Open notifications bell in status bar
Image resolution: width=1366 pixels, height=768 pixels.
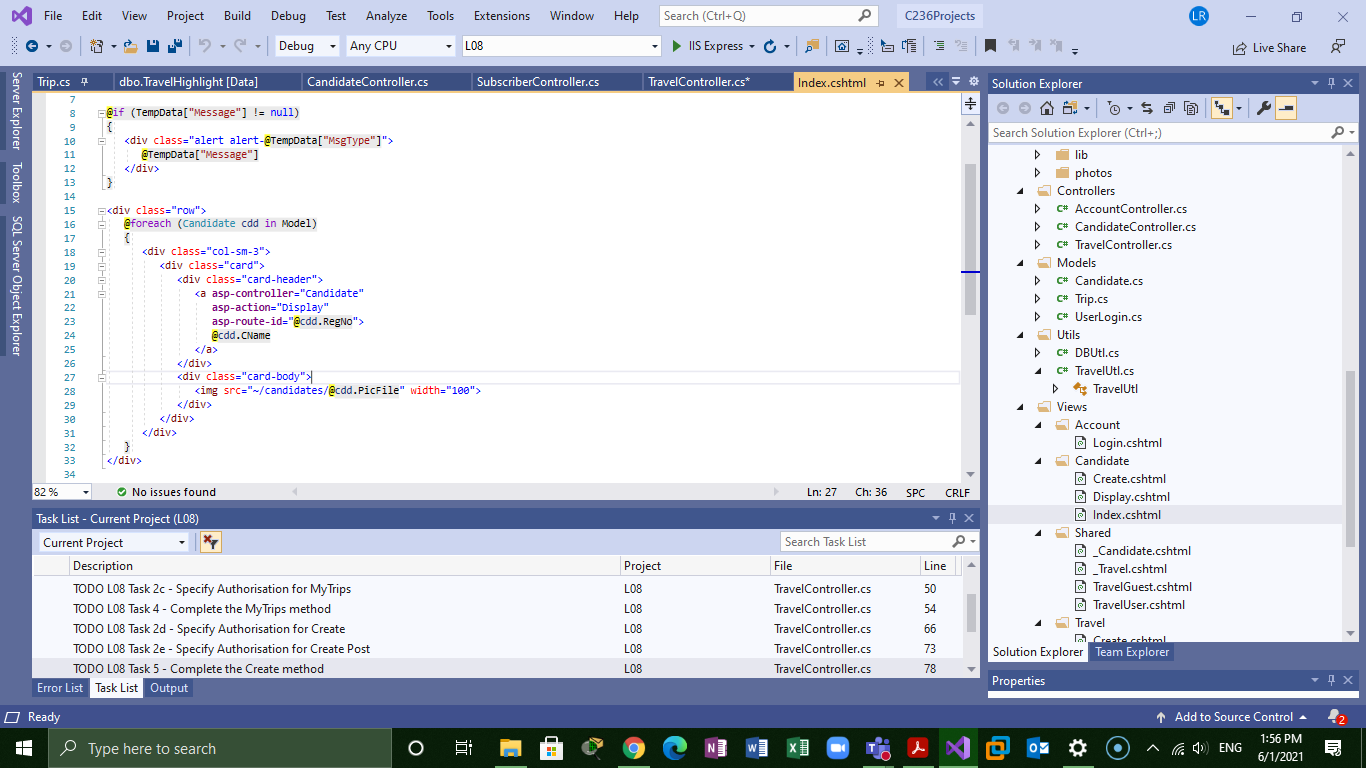(1335, 716)
